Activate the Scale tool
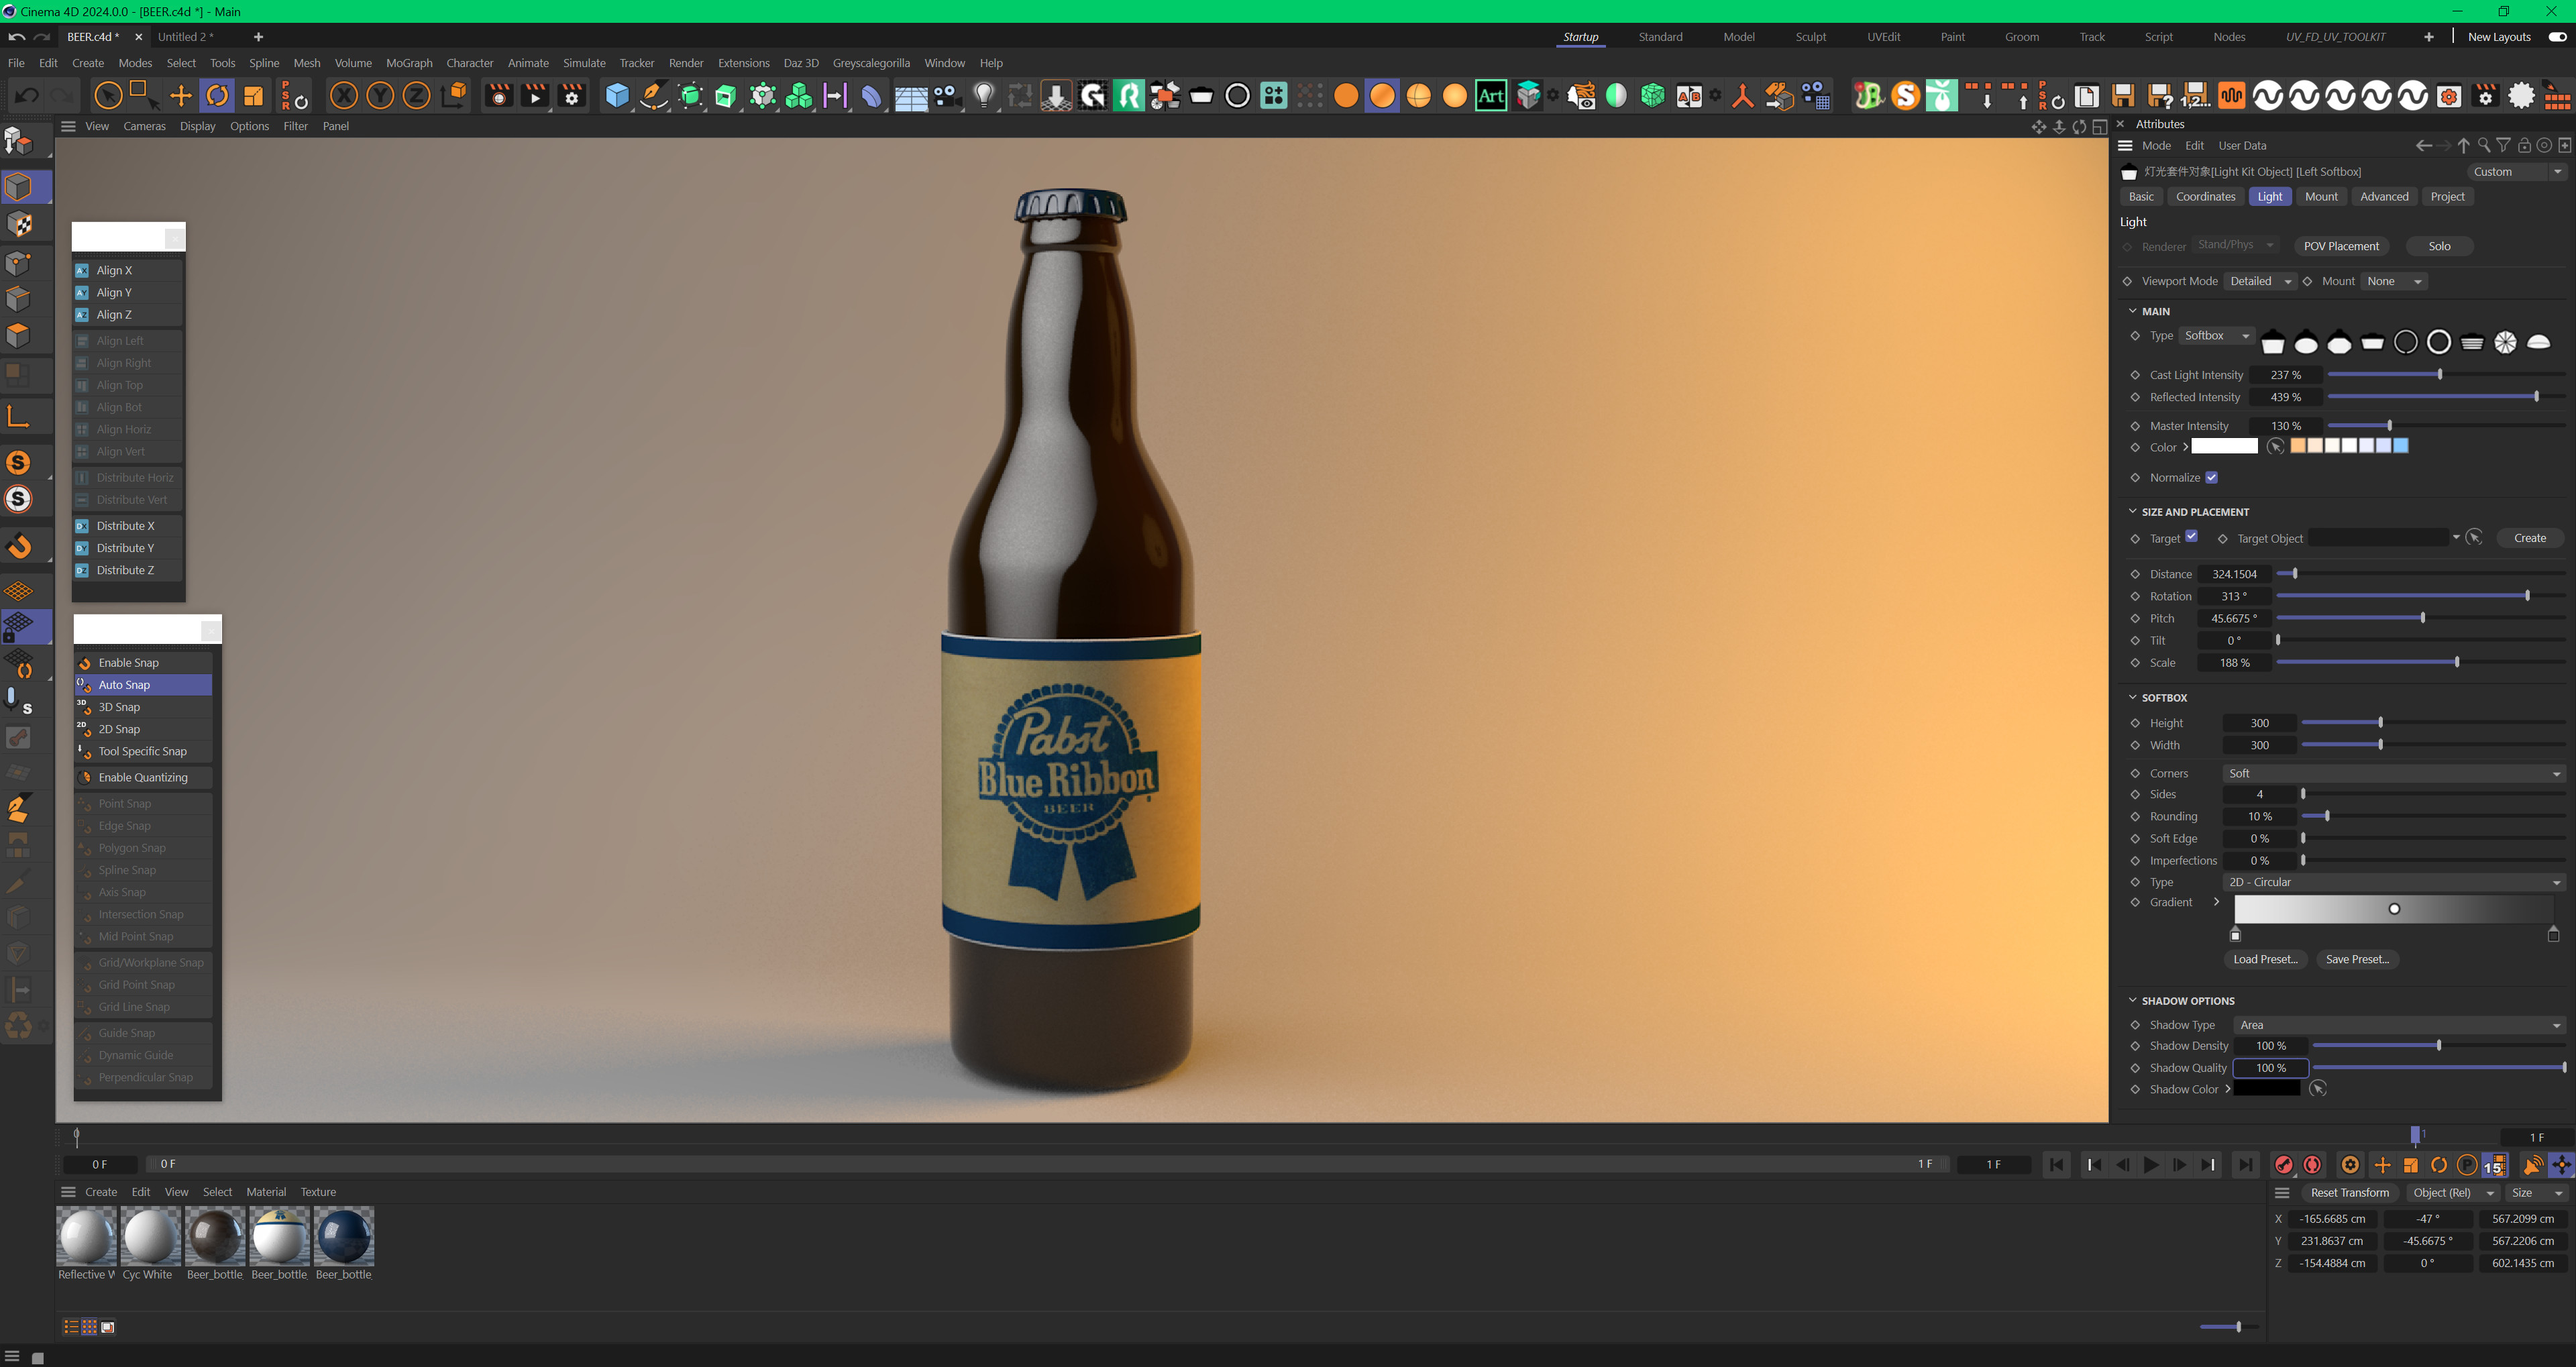2576x1367 pixels. [253, 96]
